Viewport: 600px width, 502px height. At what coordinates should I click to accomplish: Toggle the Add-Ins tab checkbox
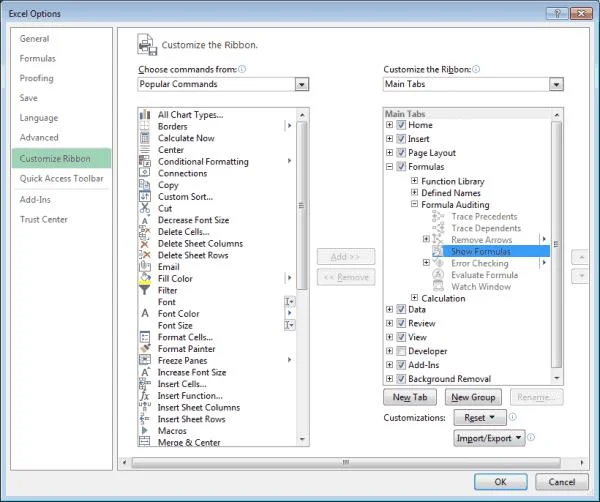coord(401,365)
